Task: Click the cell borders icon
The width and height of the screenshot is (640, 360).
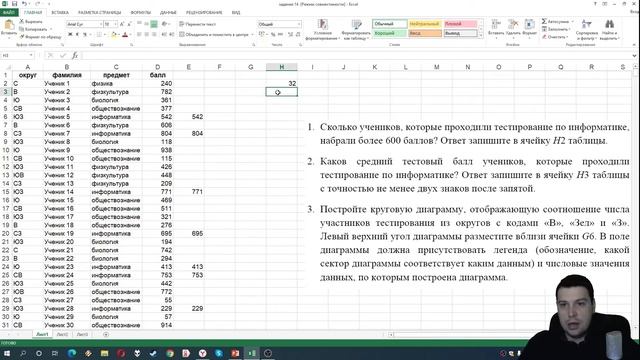Action: (99, 35)
